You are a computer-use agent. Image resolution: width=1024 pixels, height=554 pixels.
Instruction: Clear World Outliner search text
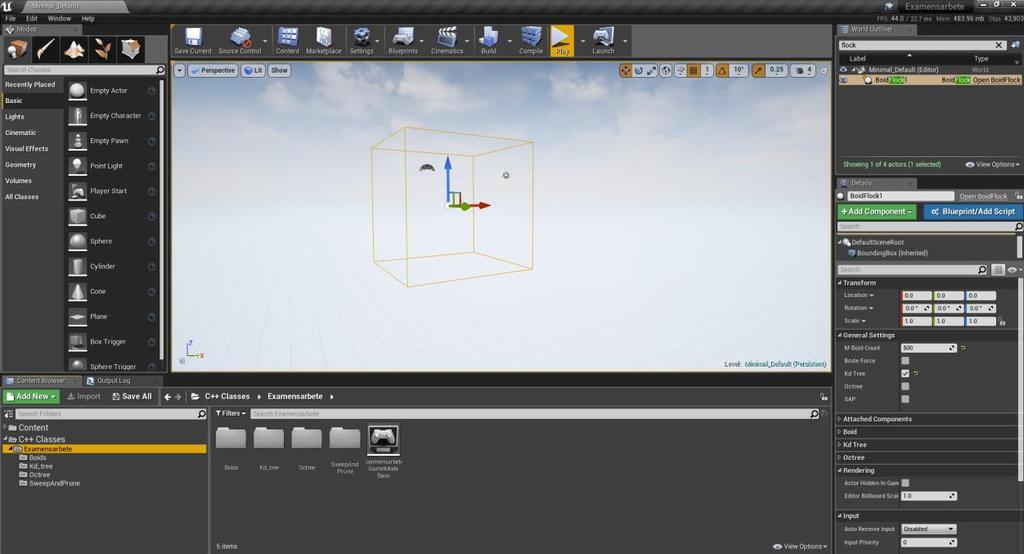pos(999,45)
